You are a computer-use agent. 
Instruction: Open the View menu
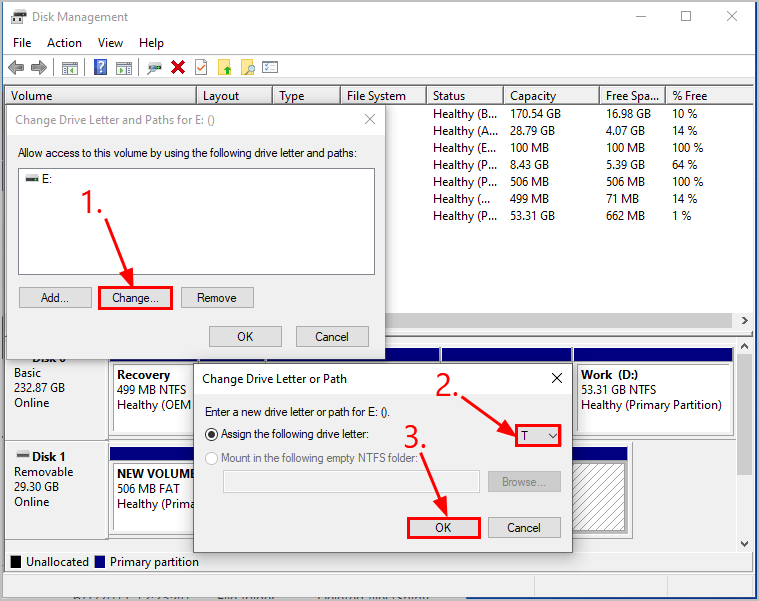110,43
